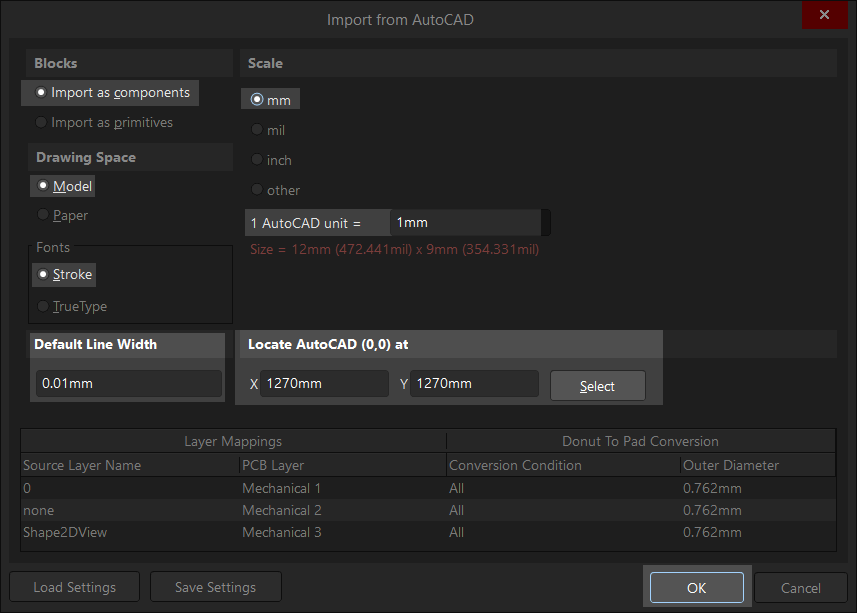Set scale to mm
Viewport: 857px width, 613px height.
(271, 100)
